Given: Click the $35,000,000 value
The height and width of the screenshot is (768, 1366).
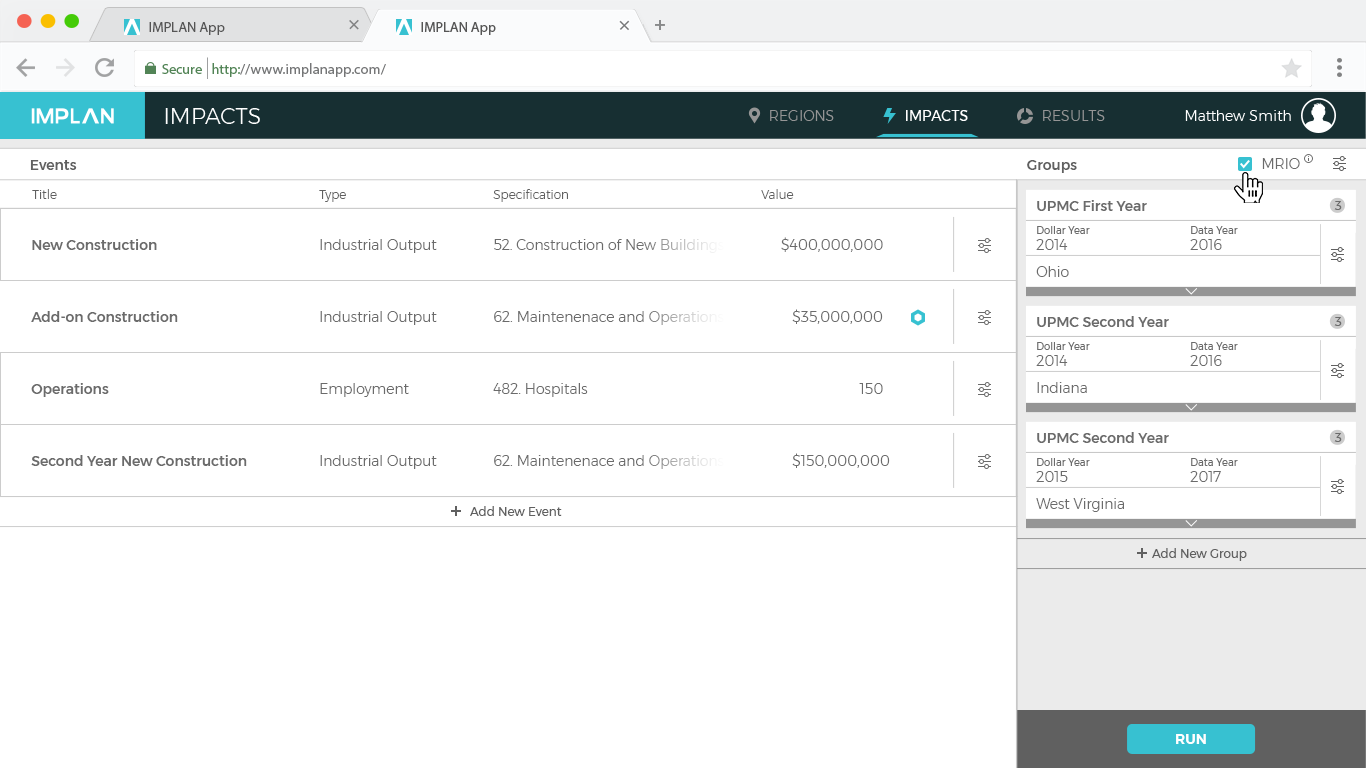Looking at the screenshot, I should 837,317.
